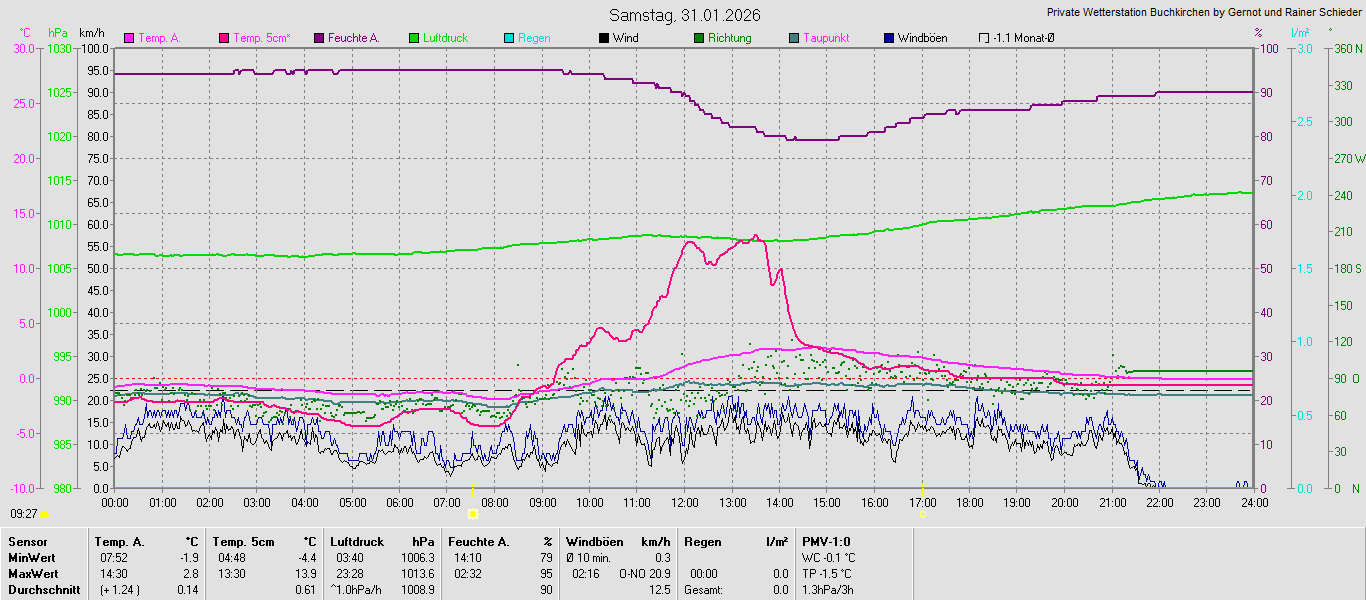Viewport: 1366px width, 600px height.
Task: Click the green Luftdruck legend square
Action: (414, 38)
